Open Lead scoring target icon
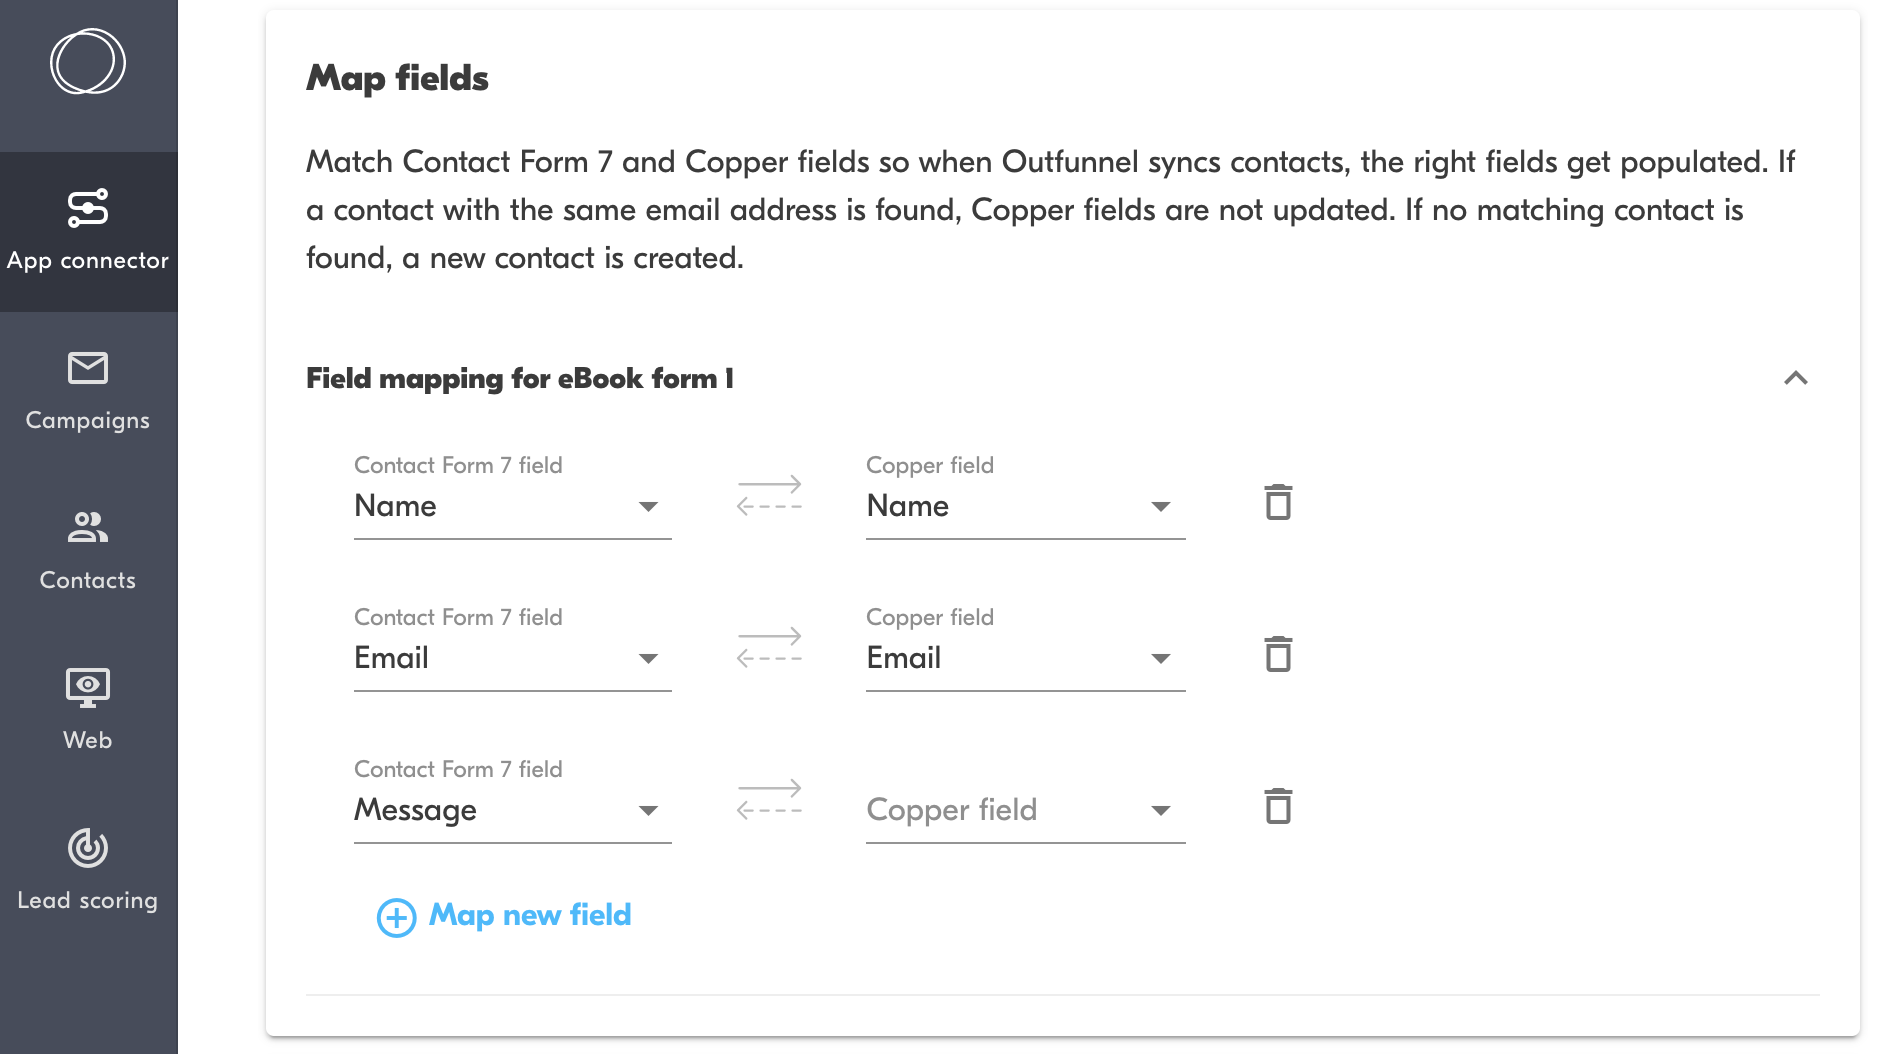Screen dimensions: 1886x1054 88,848
